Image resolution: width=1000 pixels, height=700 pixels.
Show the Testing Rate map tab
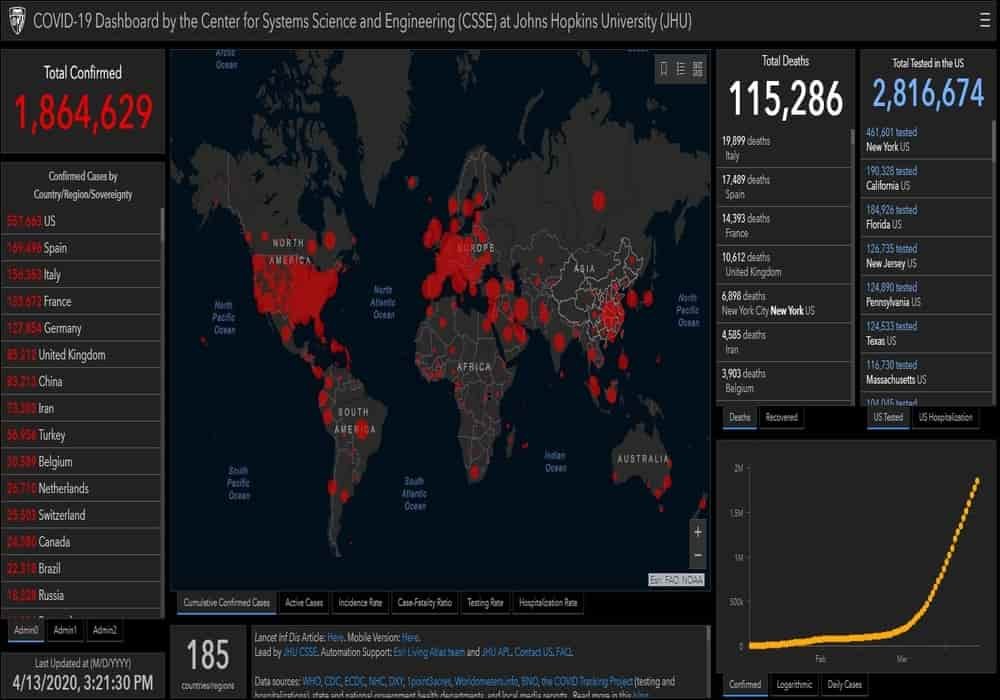(x=485, y=602)
